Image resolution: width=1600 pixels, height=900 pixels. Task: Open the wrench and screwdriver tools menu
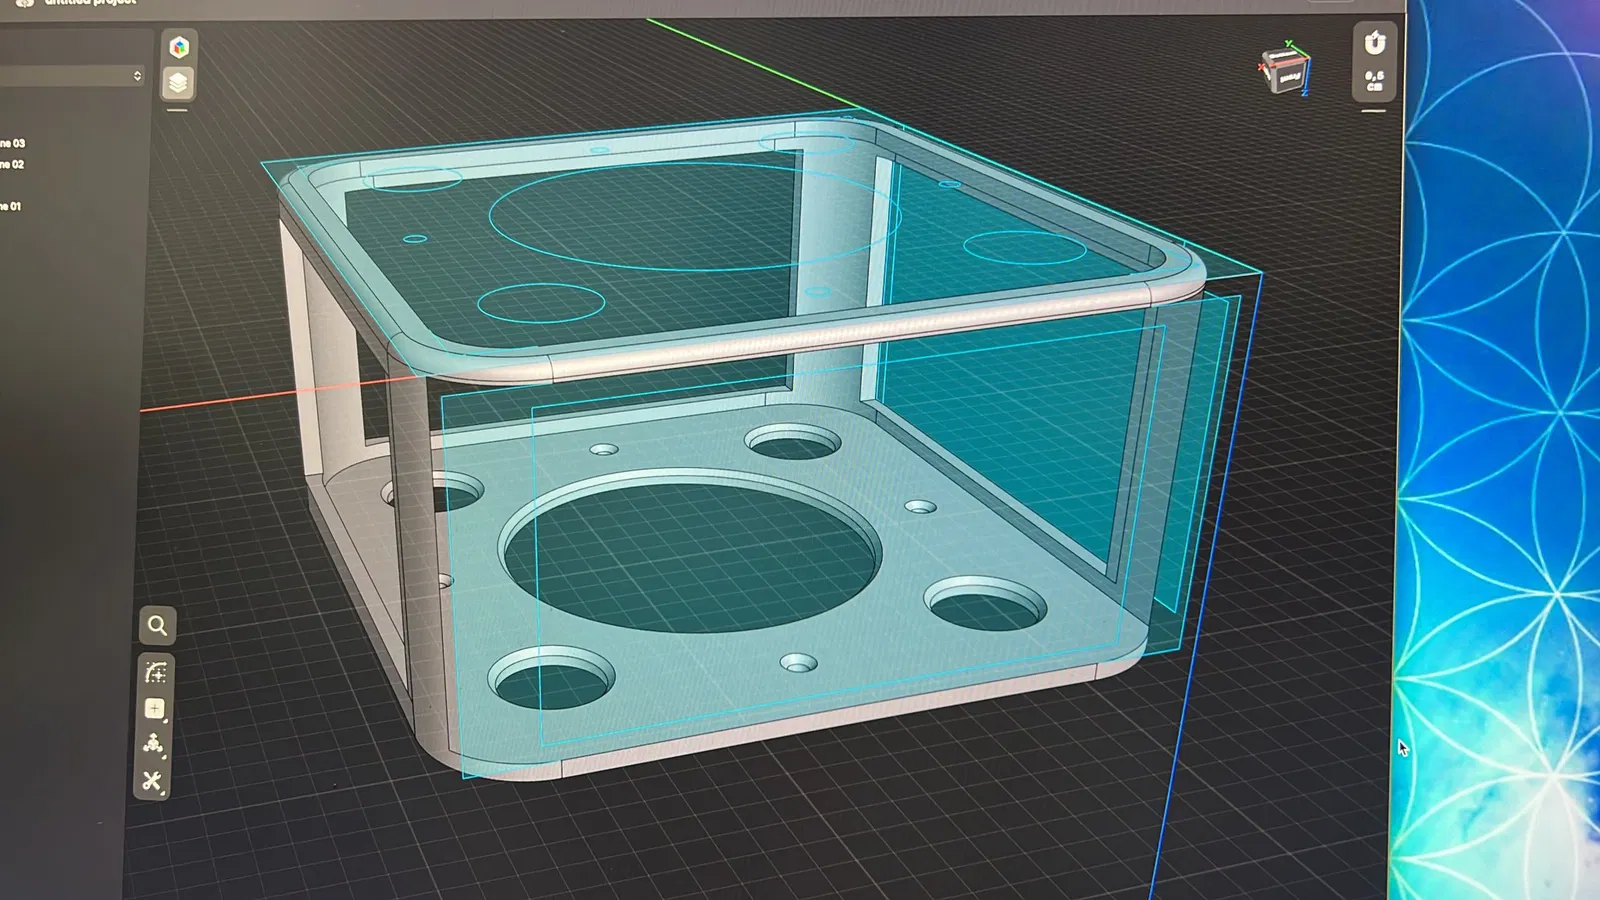point(152,781)
